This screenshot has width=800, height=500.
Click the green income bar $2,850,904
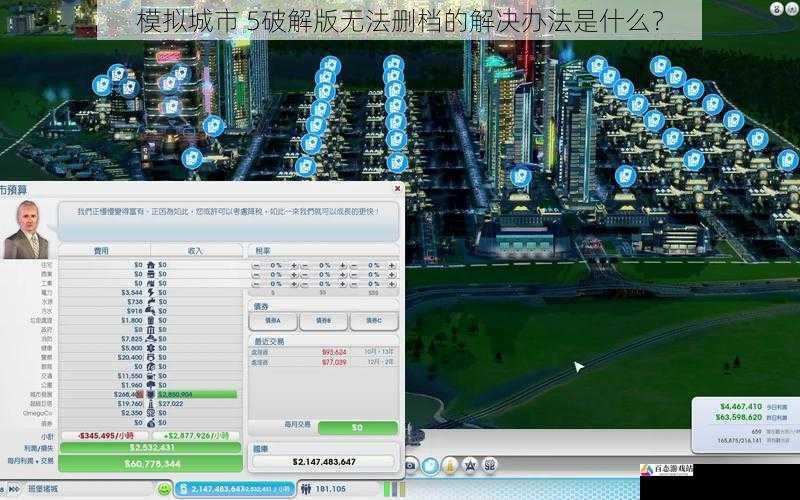pyautogui.click(x=197, y=394)
